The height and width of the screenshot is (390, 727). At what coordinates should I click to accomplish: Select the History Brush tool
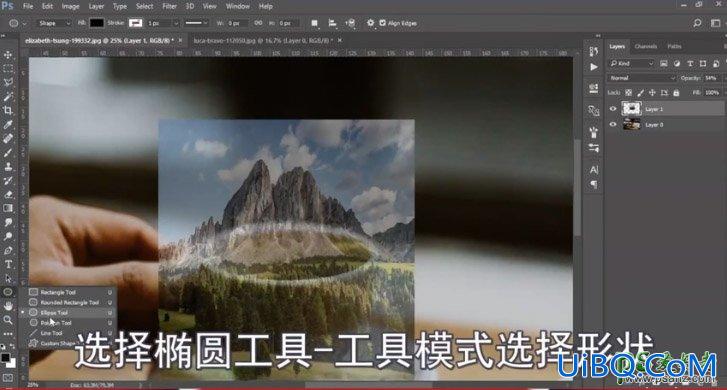tap(8, 180)
